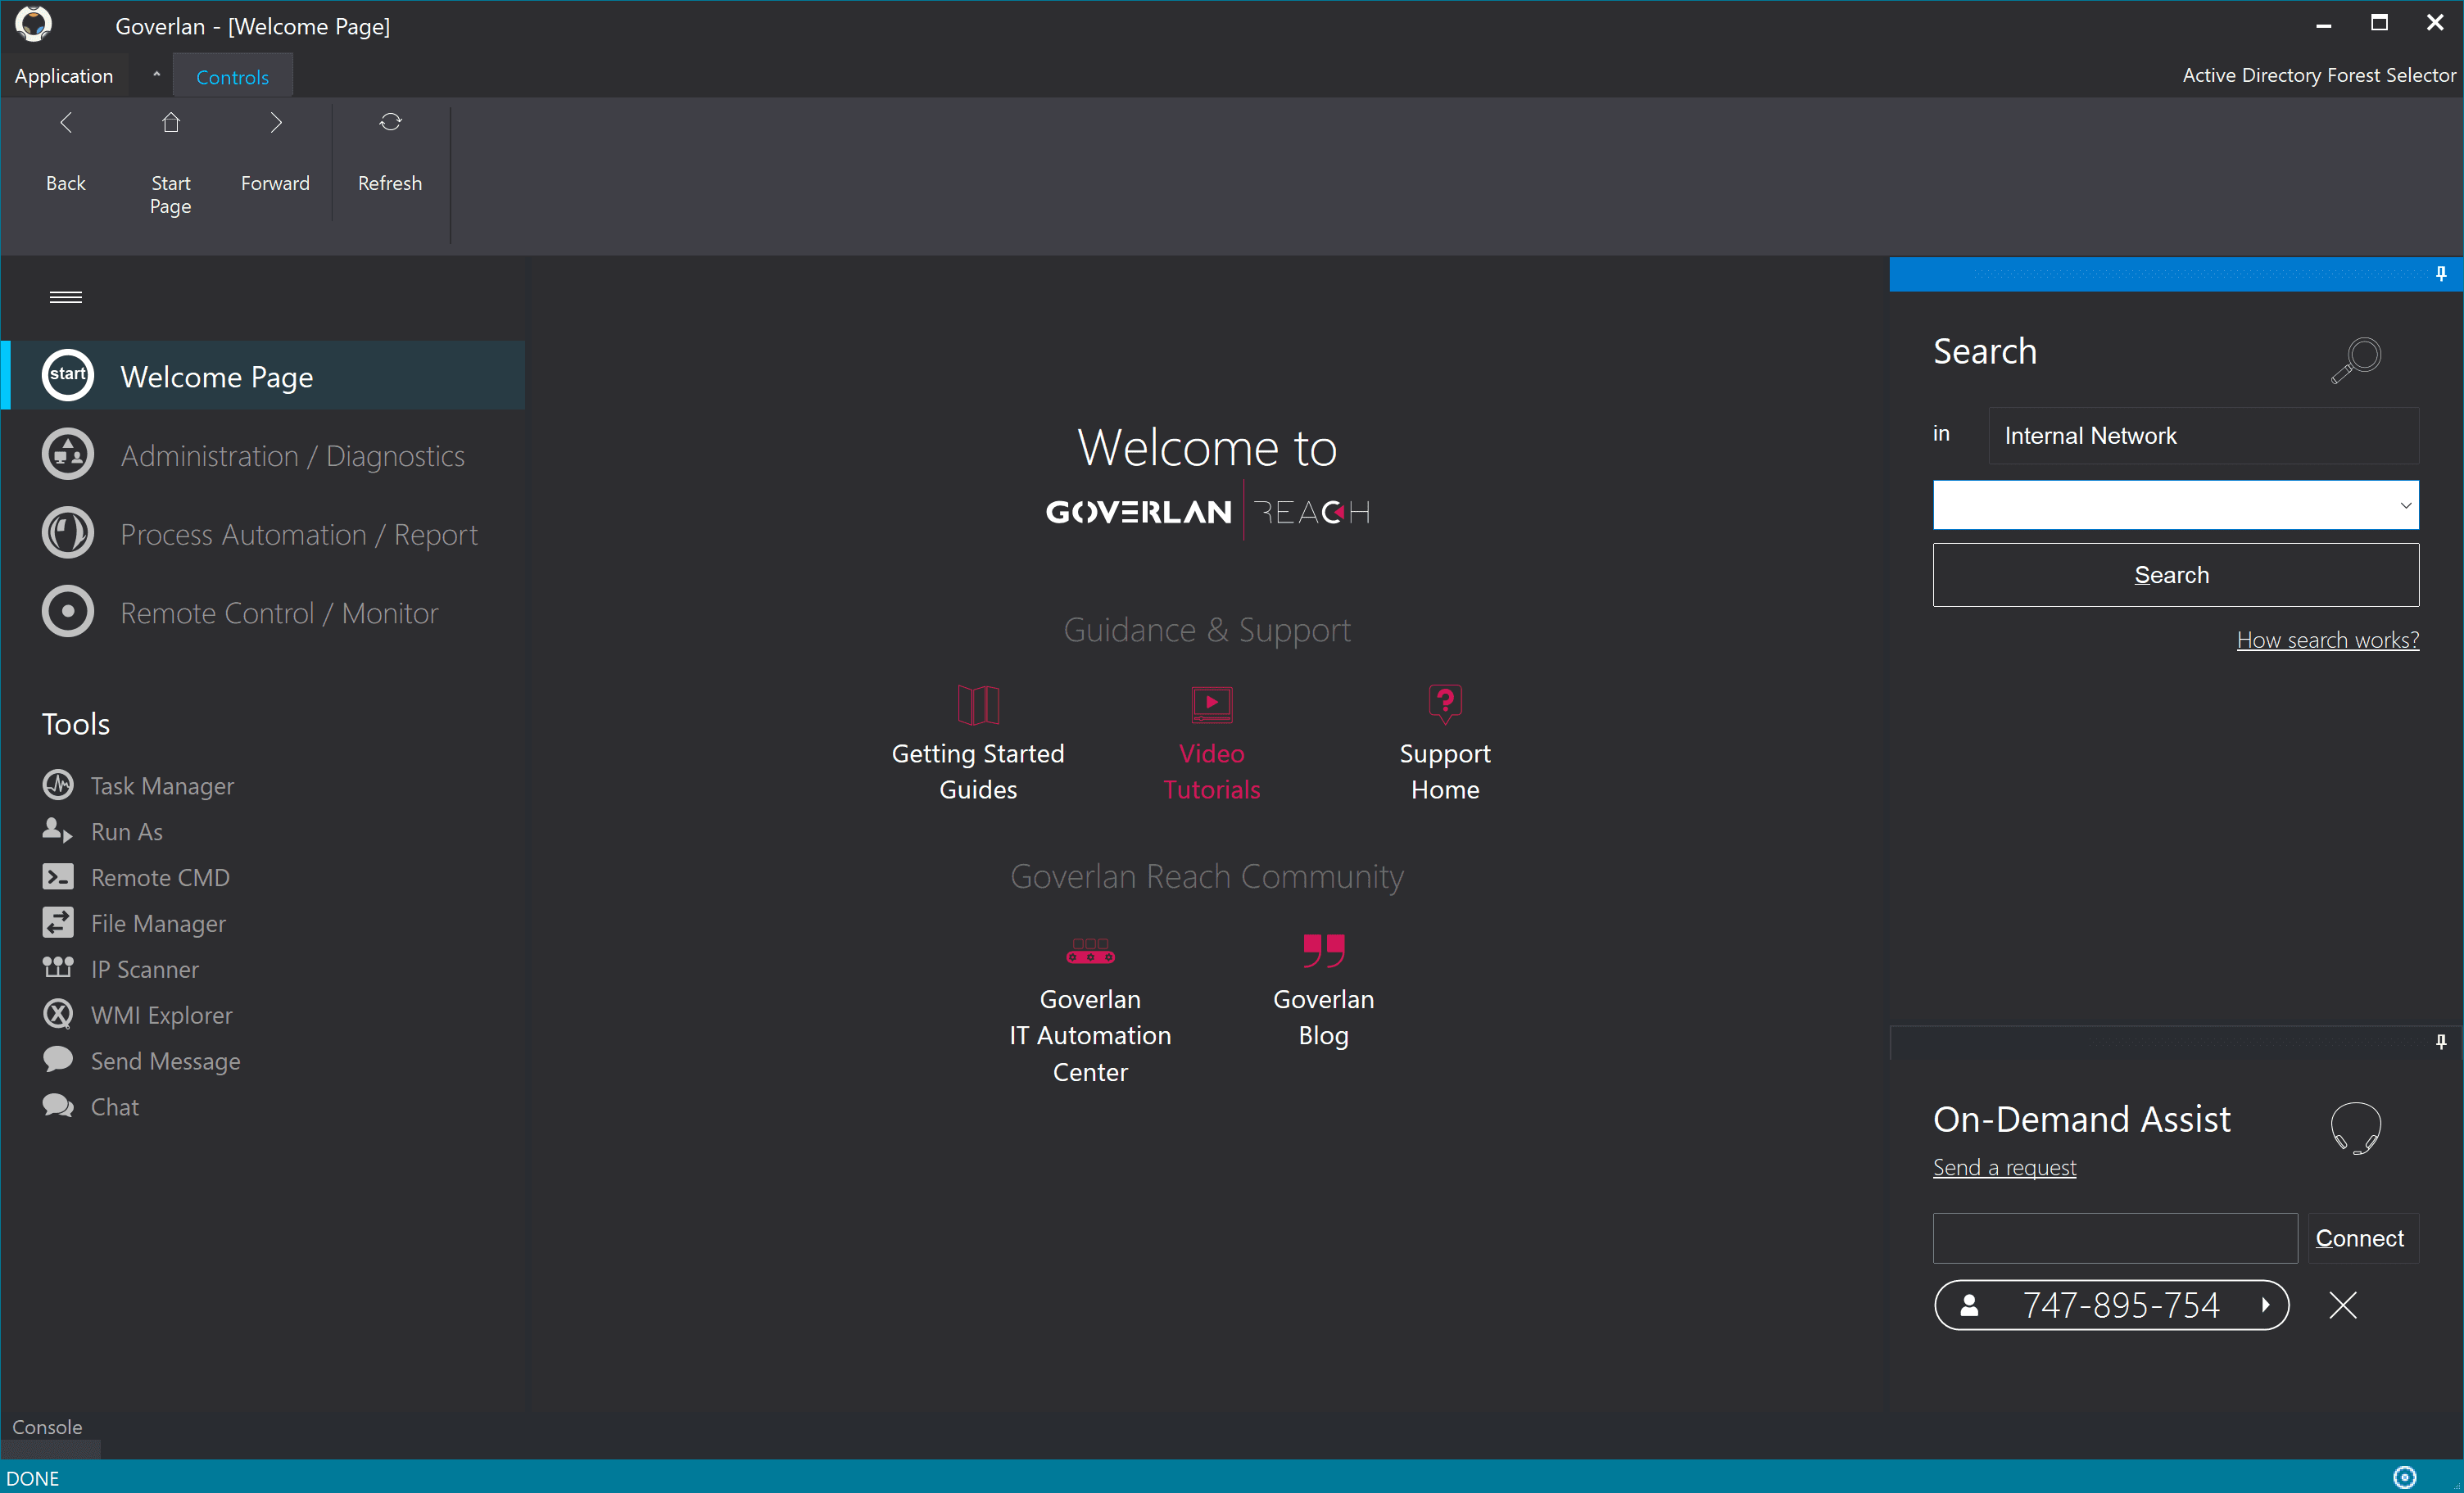Go to Start Page home icon
This screenshot has height=1493, width=2464.
click(x=171, y=123)
